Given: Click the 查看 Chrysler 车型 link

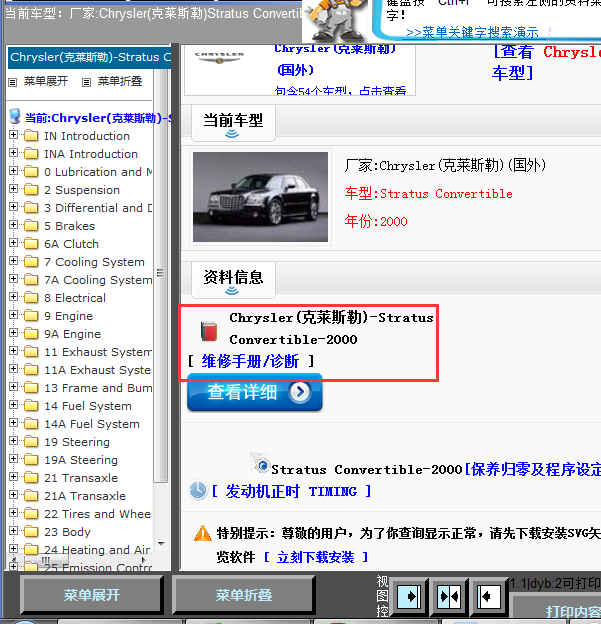Looking at the screenshot, I should [x=546, y=62].
